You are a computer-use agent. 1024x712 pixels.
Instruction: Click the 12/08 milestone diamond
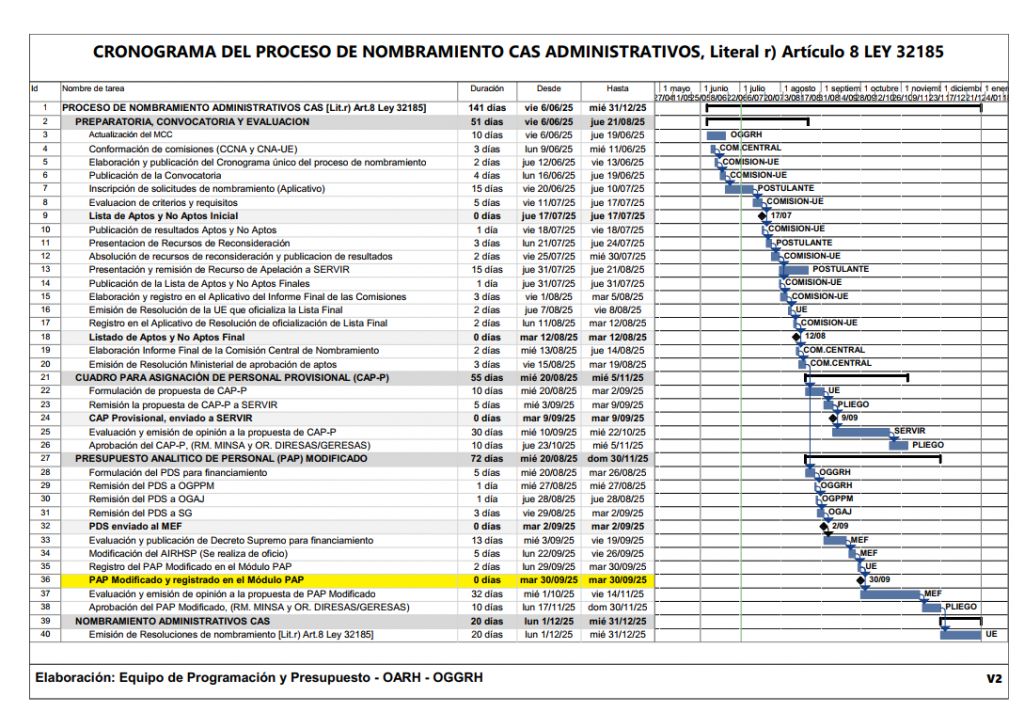[796, 337]
